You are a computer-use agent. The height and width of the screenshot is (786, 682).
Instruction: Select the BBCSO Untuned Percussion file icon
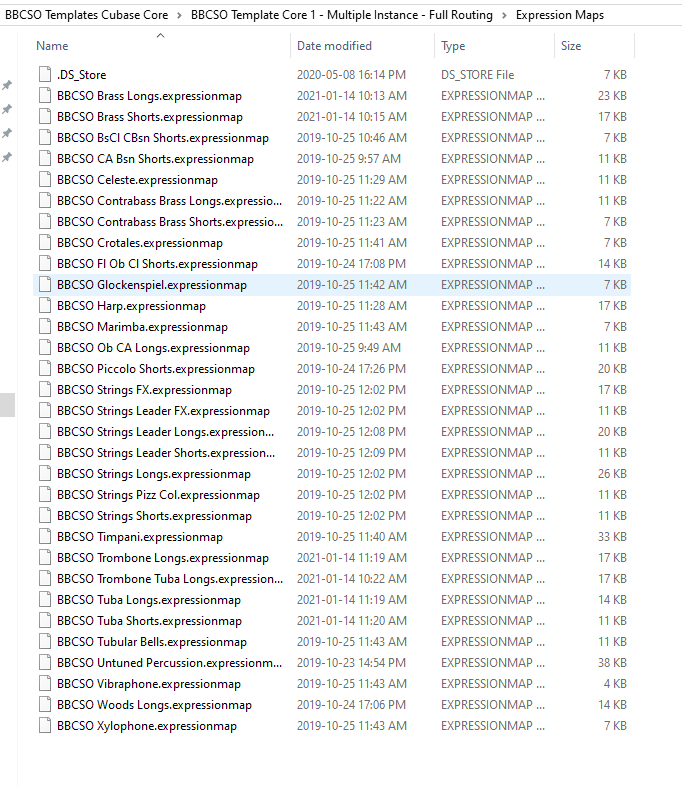click(45, 663)
